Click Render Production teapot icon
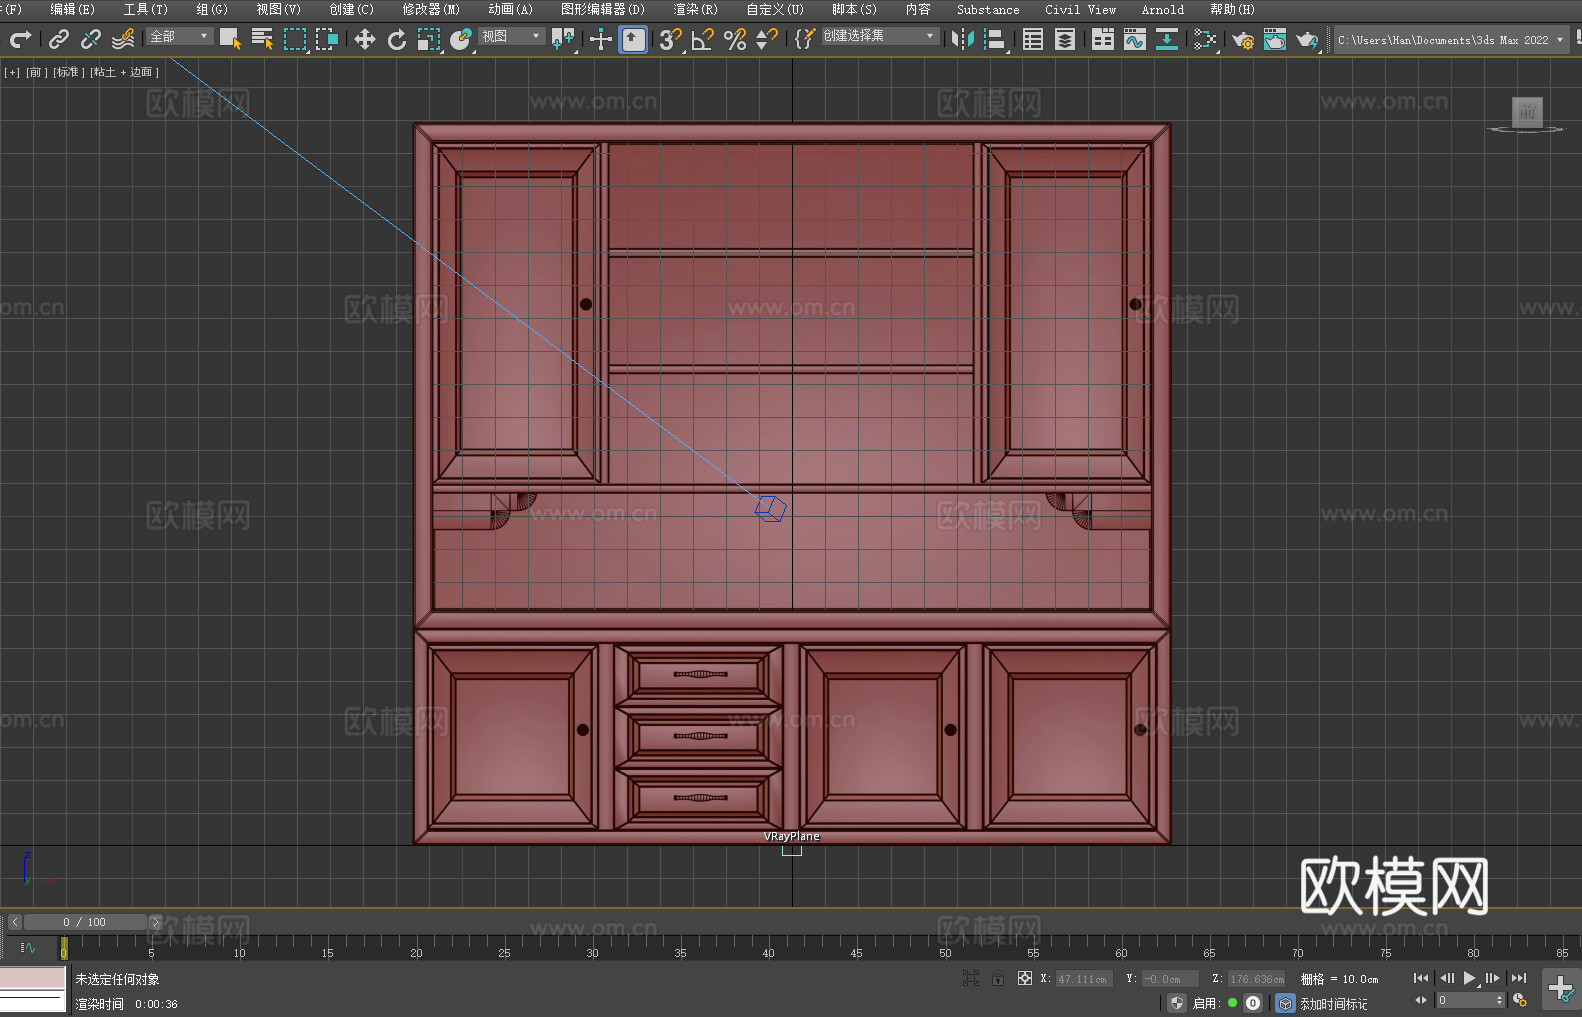 1307,39
